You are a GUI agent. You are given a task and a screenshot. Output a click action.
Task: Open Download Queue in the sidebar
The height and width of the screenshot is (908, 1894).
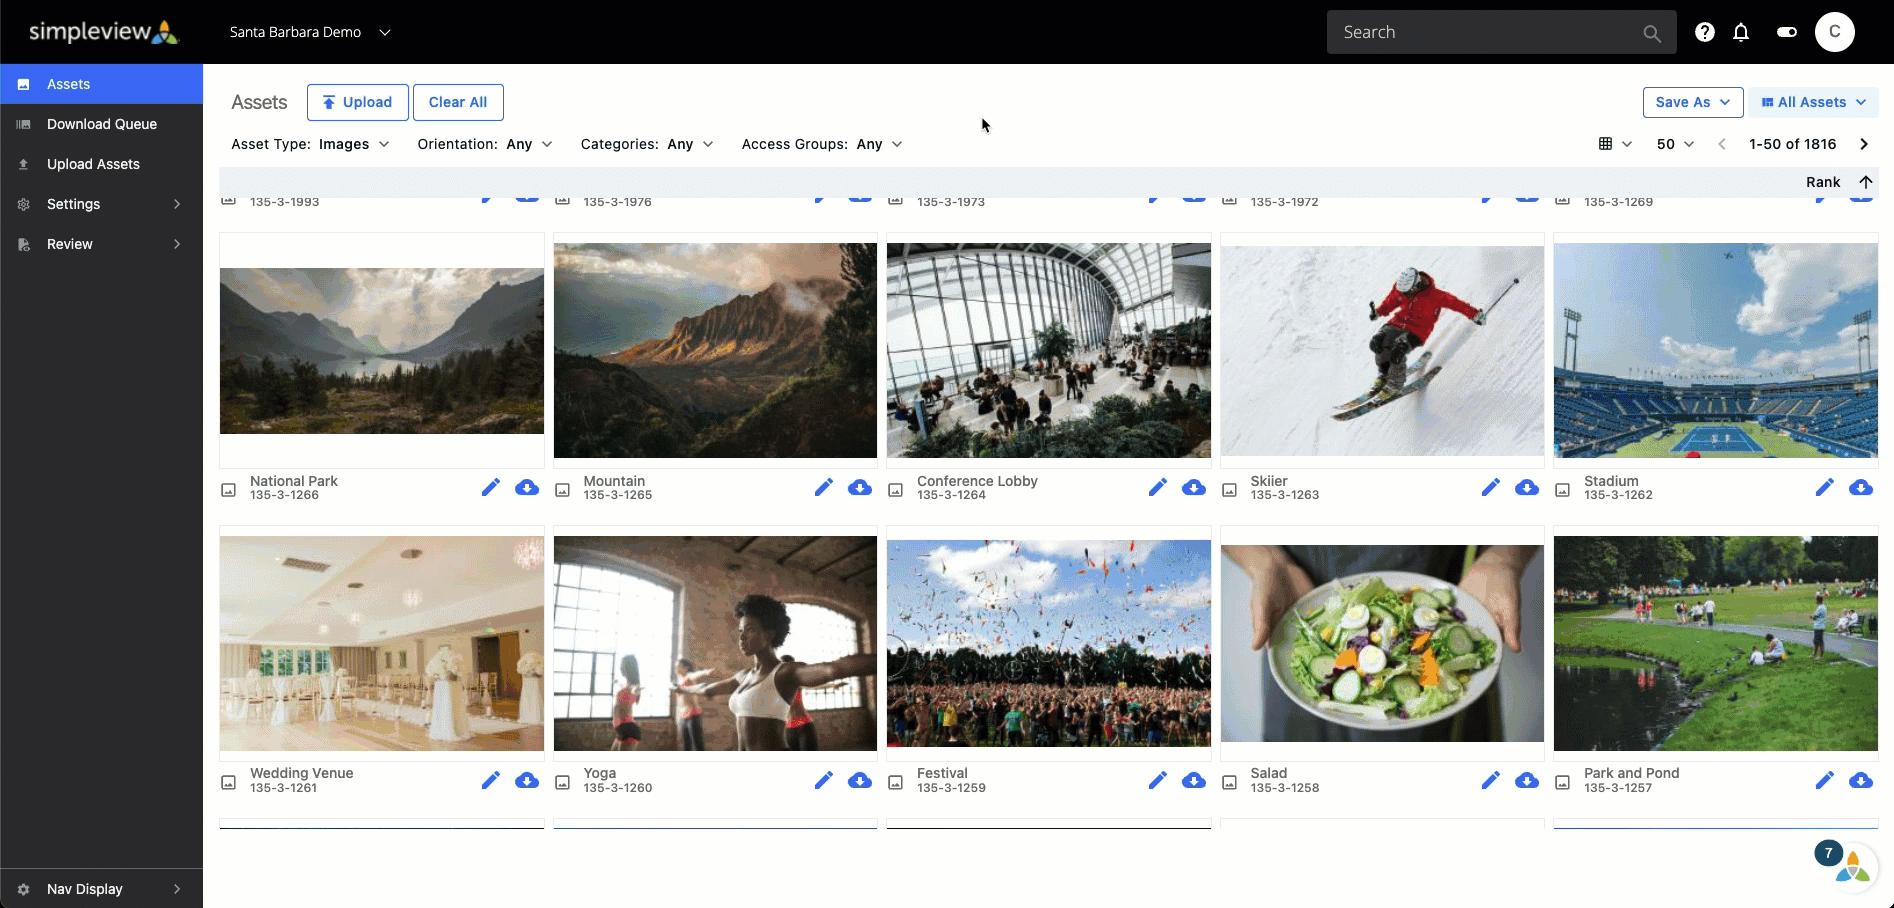102,124
